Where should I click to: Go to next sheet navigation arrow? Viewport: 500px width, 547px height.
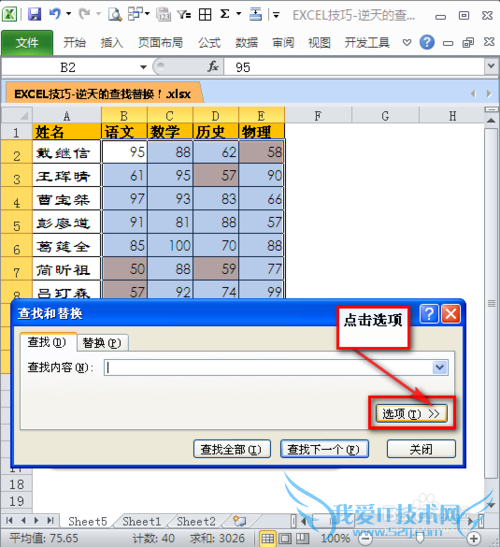(x=36, y=520)
